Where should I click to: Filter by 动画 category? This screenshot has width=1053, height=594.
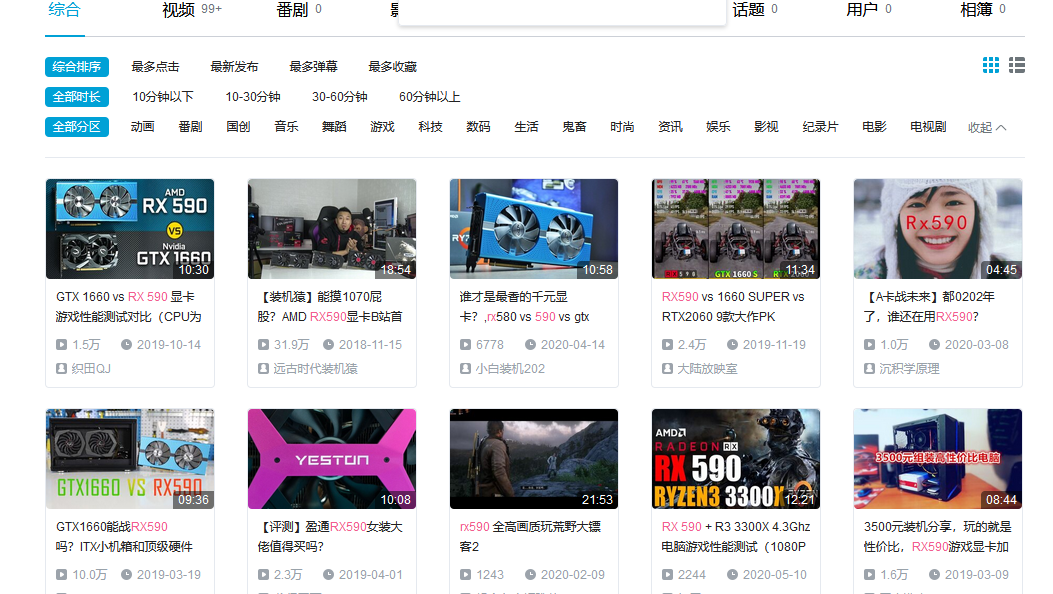tap(142, 126)
